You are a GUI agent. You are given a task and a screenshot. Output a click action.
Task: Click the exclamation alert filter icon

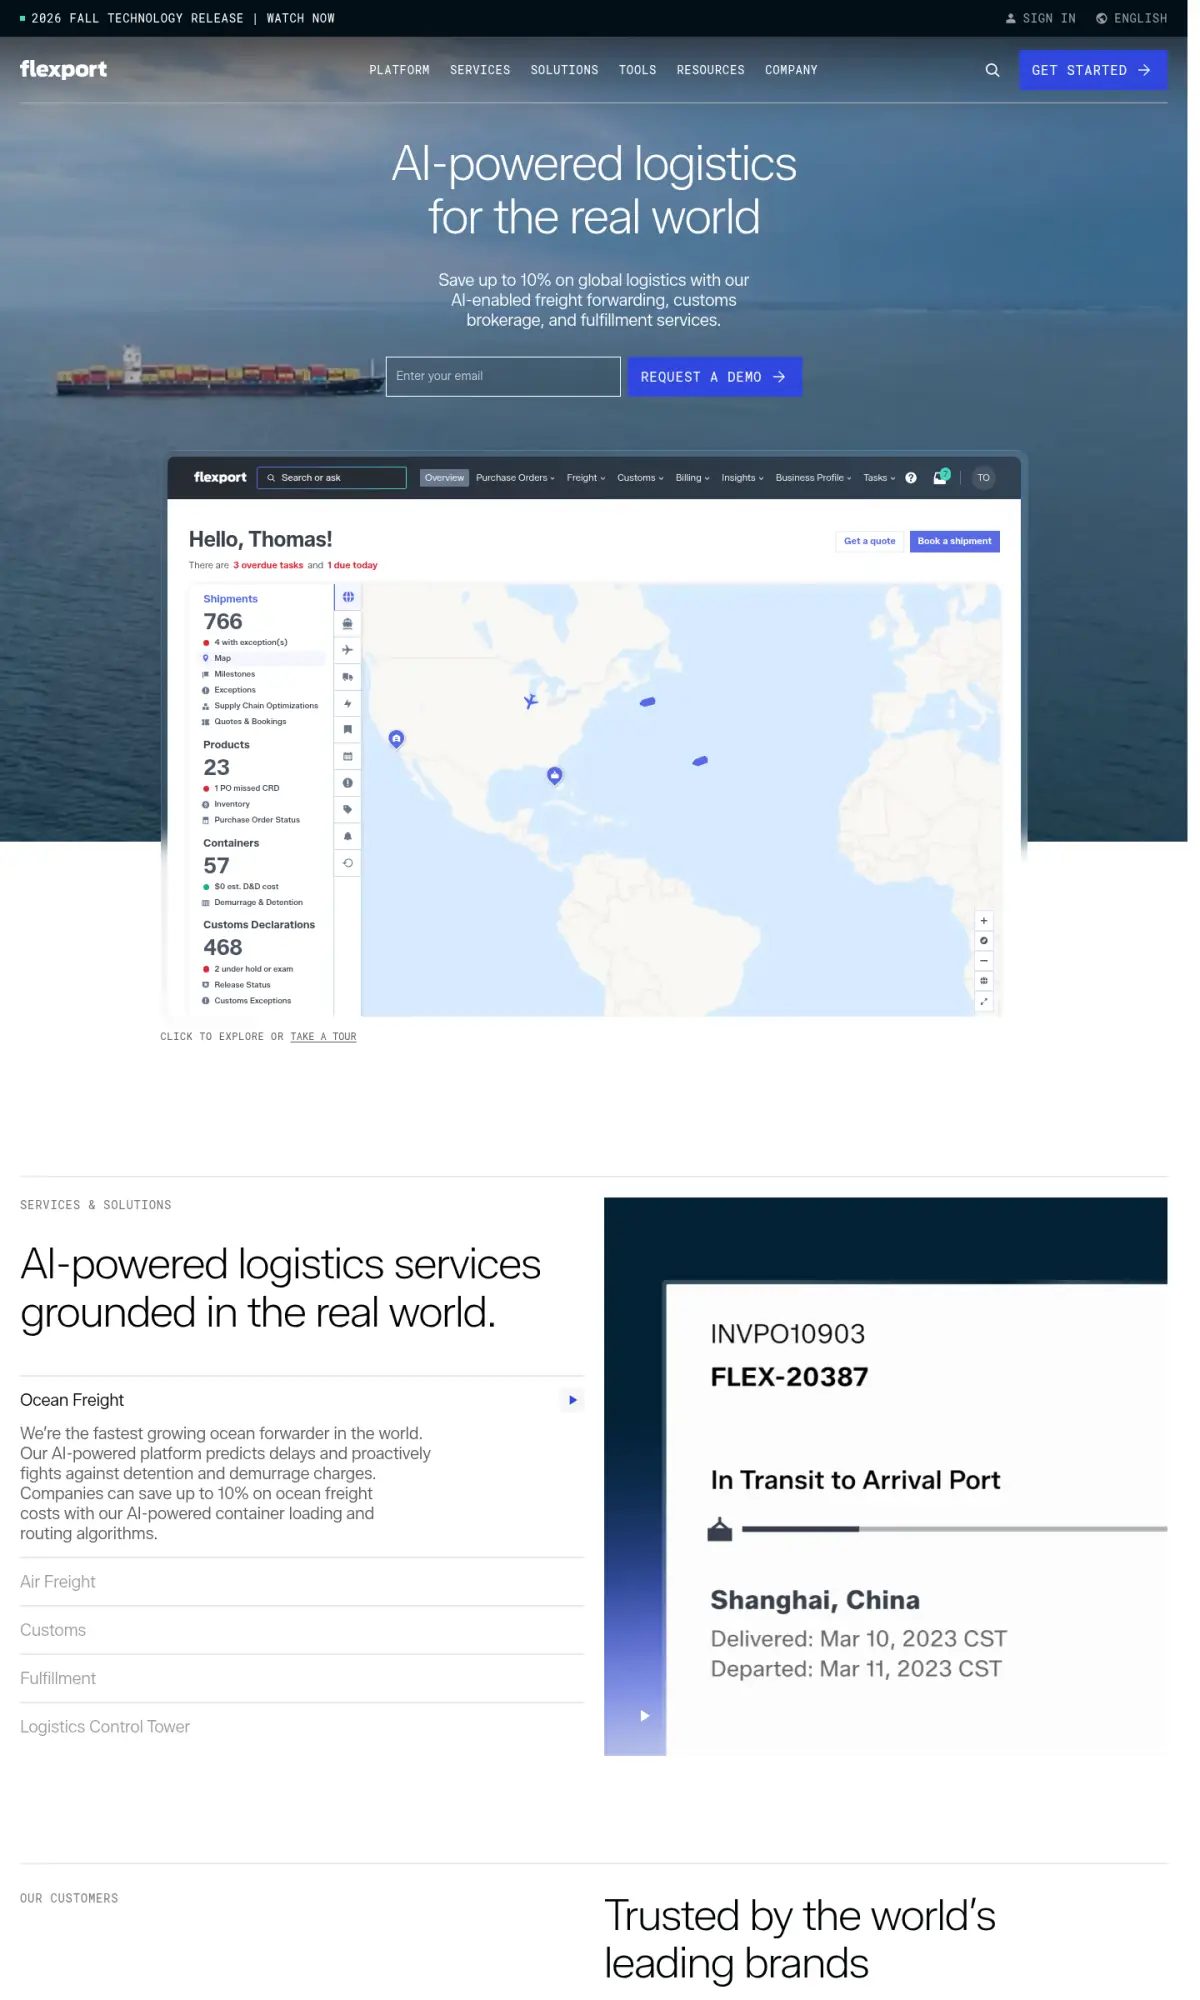(x=348, y=783)
